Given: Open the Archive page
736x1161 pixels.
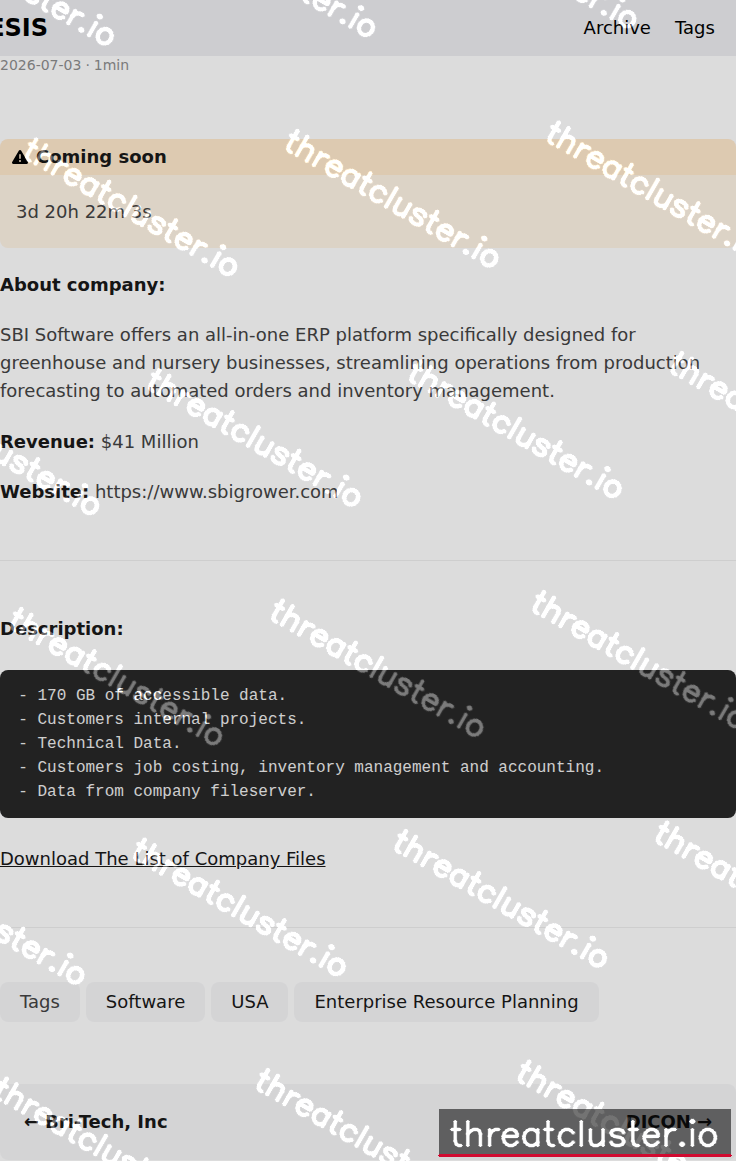Looking at the screenshot, I should [x=616, y=27].
